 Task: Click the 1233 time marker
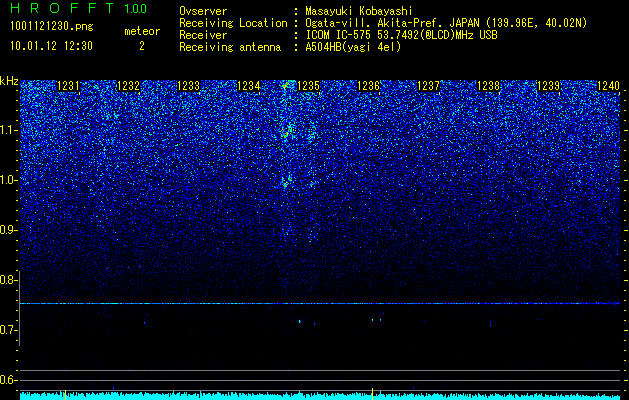[189, 86]
